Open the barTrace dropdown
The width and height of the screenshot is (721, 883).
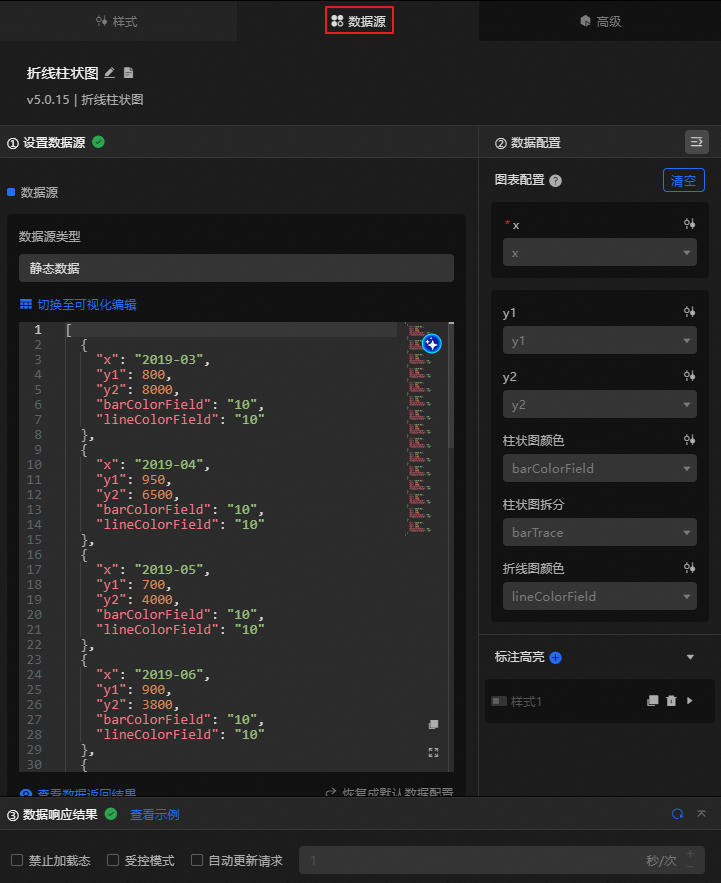599,532
